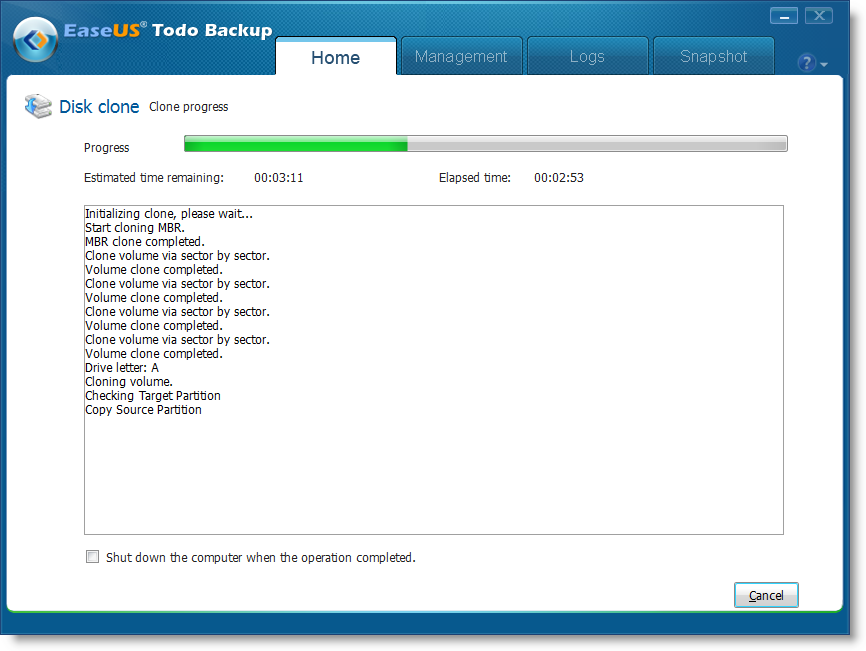Image resolution: width=866 pixels, height=651 pixels.
Task: Click the clone progress bar
Action: pyautogui.click(x=485, y=144)
